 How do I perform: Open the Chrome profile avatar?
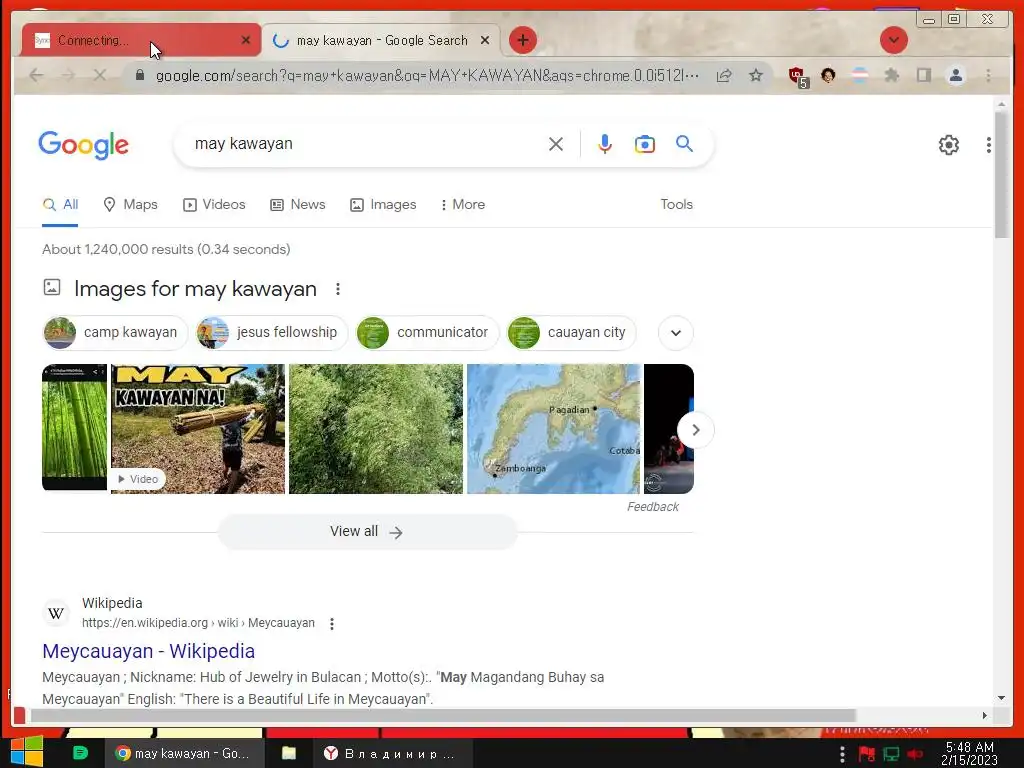click(x=955, y=76)
